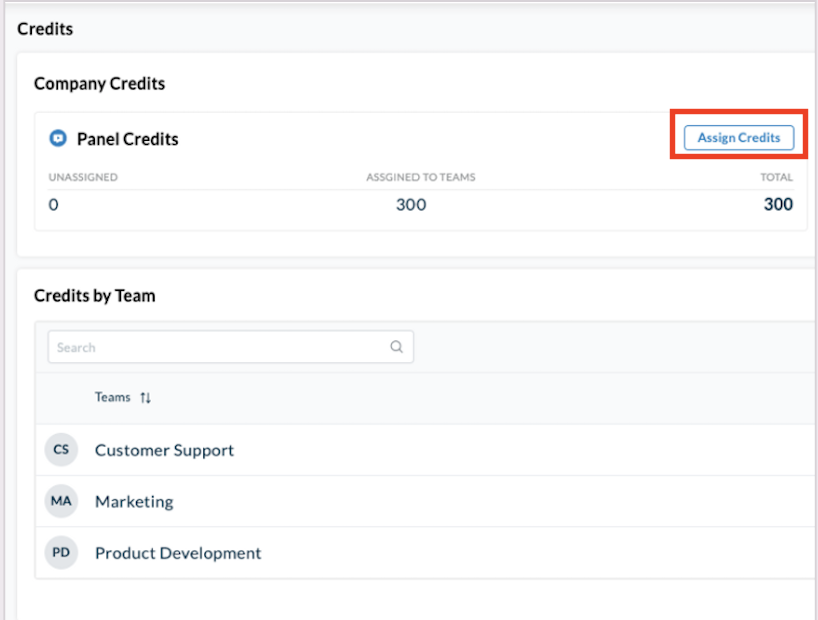Select the Customer Support table row

(400, 450)
